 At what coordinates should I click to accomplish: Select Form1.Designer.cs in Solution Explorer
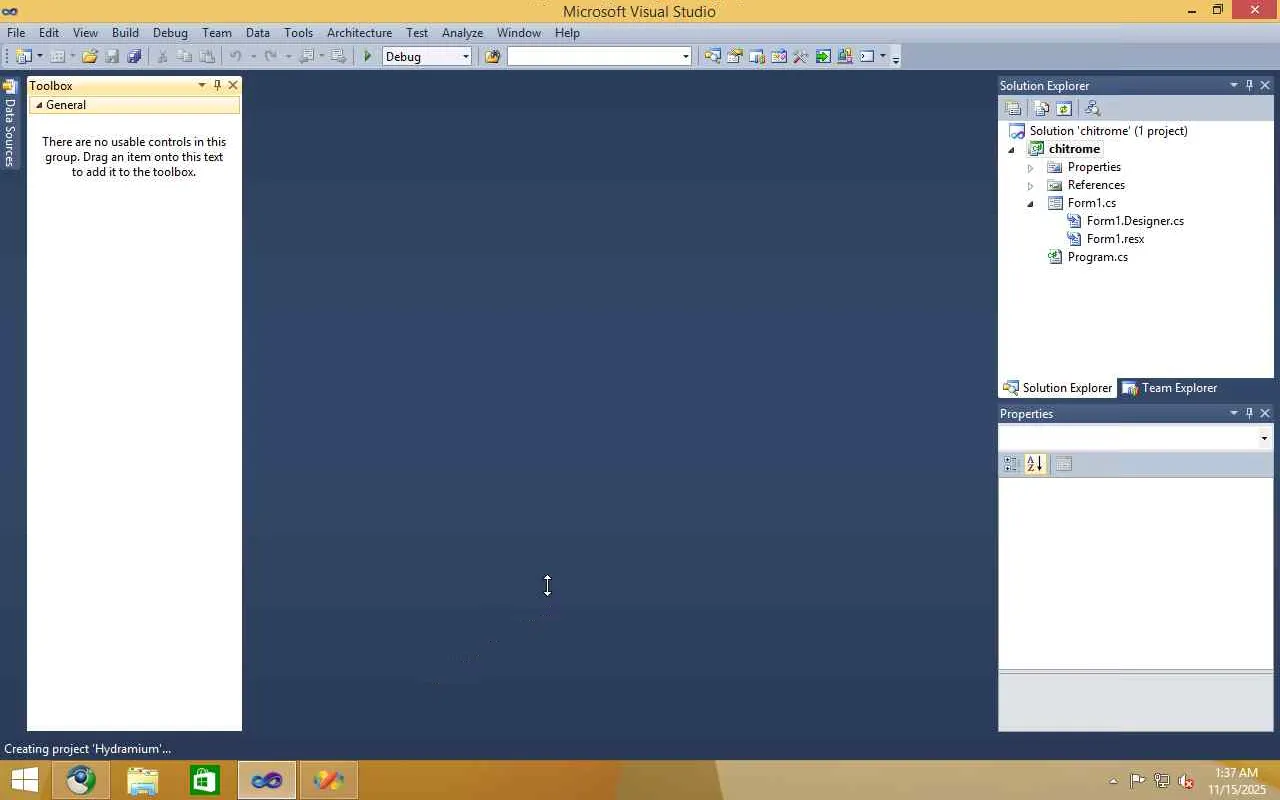pyautogui.click(x=1135, y=221)
